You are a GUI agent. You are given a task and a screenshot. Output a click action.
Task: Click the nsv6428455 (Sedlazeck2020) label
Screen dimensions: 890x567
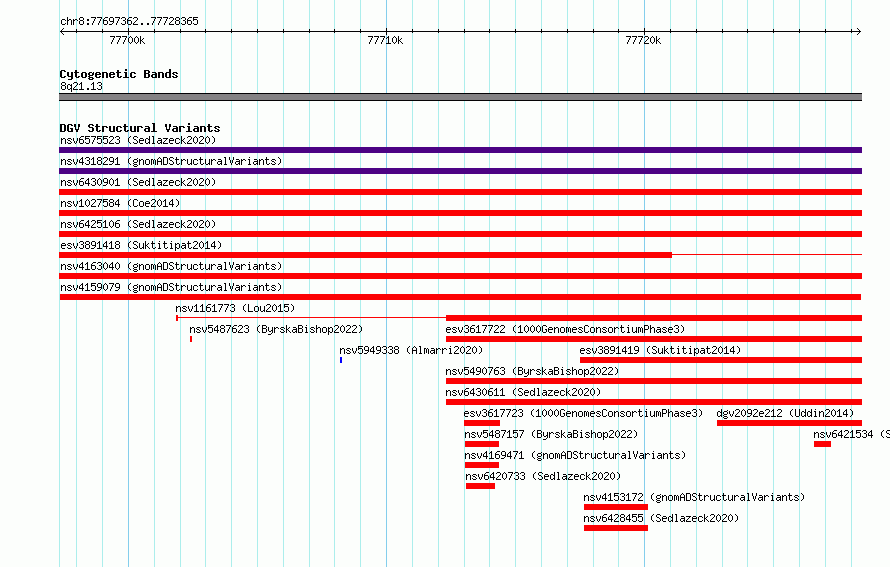661,518
